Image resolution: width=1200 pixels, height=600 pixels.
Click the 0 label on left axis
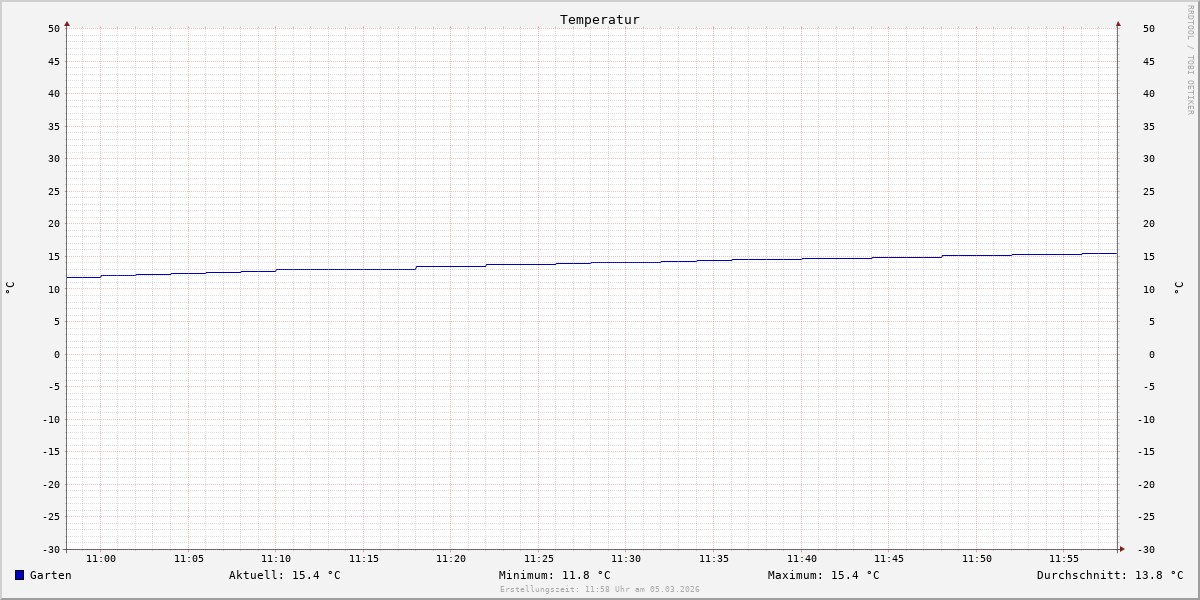(57, 354)
